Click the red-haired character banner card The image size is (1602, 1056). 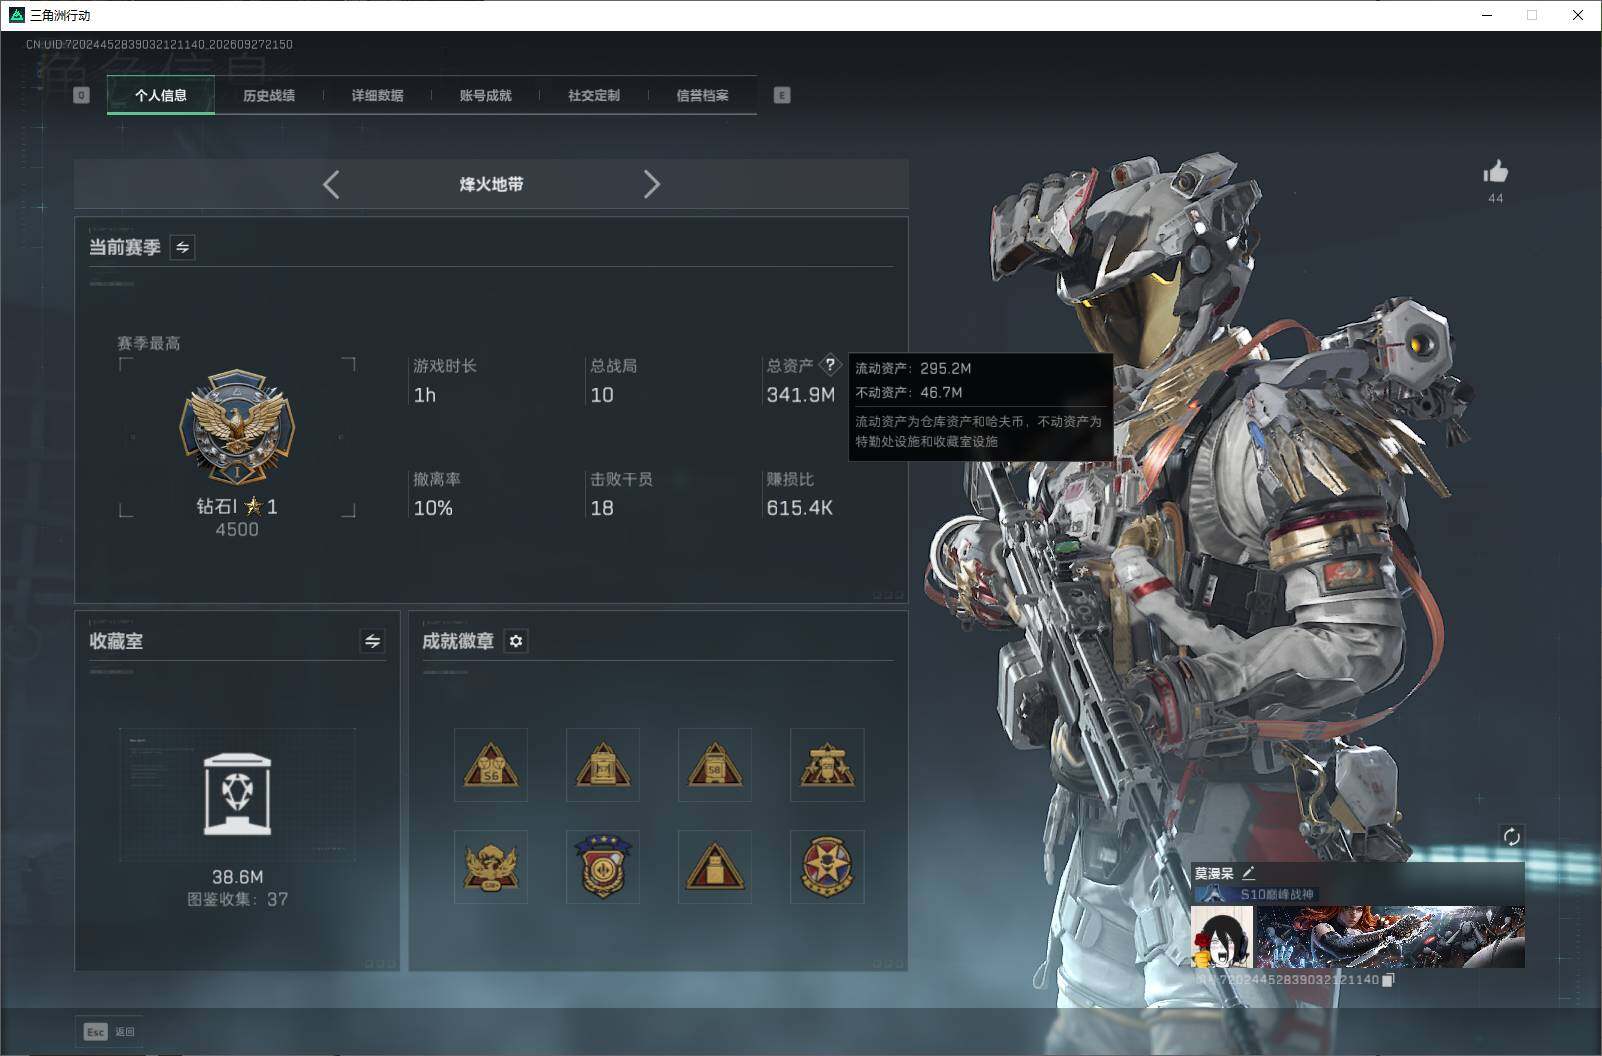point(1390,937)
